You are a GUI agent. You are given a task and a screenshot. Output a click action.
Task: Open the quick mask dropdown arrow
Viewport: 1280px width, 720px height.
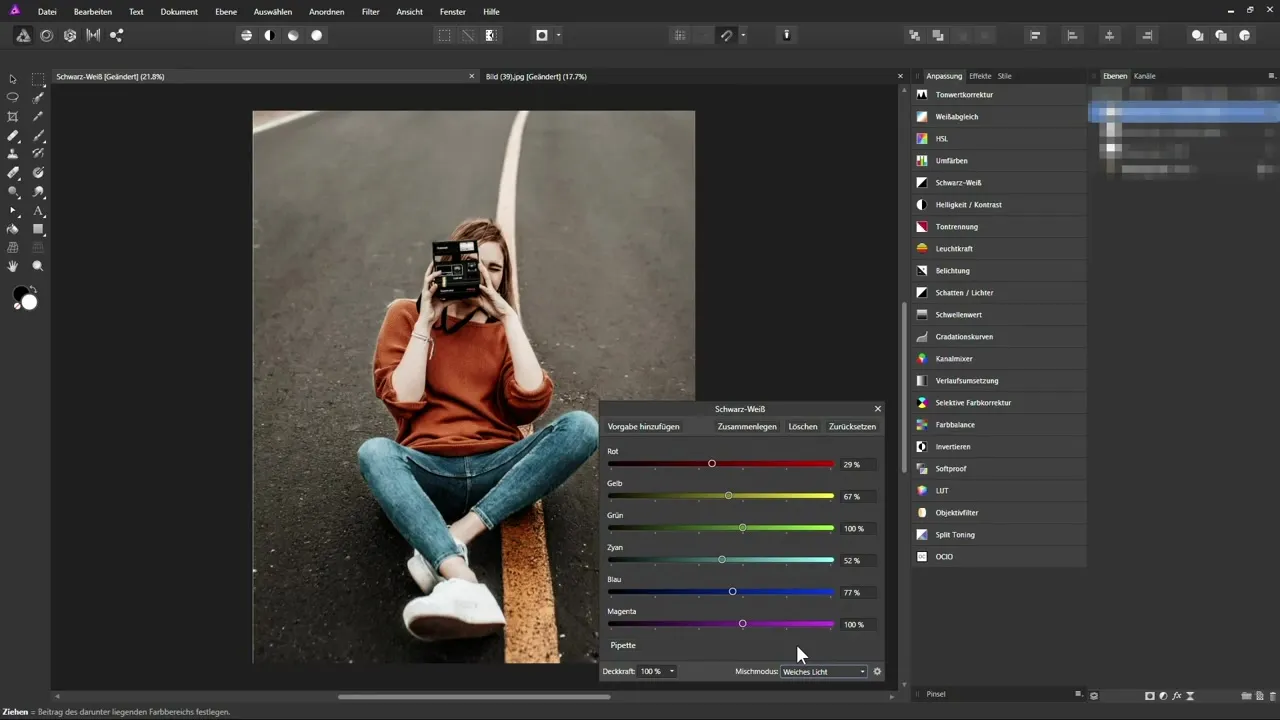558,35
